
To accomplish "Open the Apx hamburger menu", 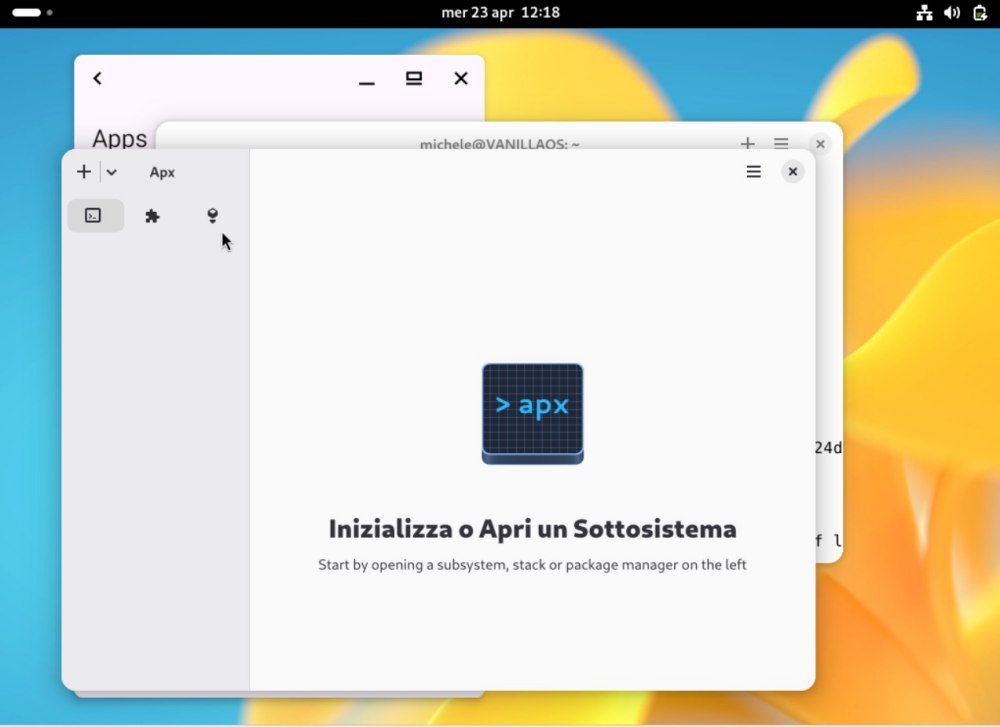I will pyautogui.click(x=753, y=172).
